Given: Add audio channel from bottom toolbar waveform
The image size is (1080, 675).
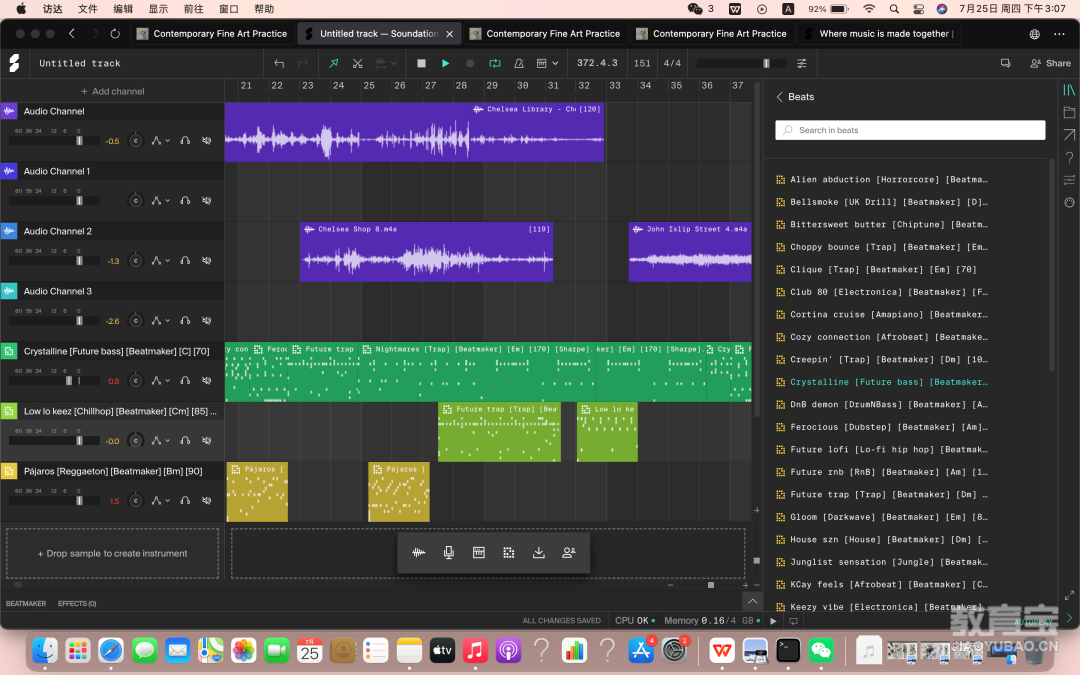Looking at the screenshot, I should pos(419,552).
